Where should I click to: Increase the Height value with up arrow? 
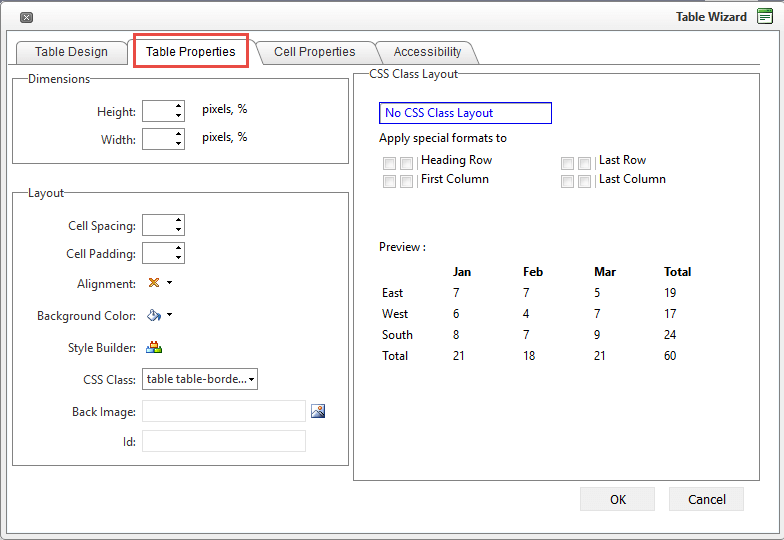tap(178, 106)
